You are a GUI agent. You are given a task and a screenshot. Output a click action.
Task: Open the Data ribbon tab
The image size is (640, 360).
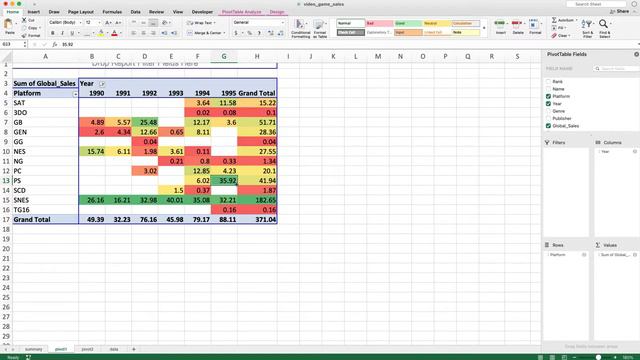pos(136,12)
